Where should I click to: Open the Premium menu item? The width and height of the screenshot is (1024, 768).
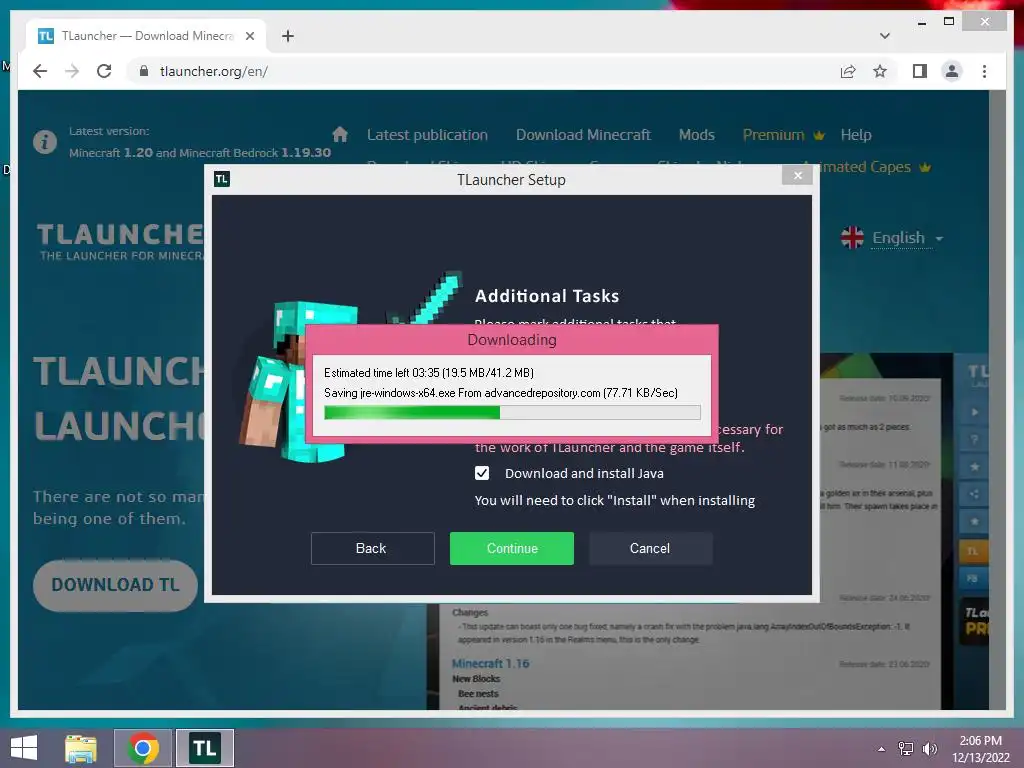[783, 135]
